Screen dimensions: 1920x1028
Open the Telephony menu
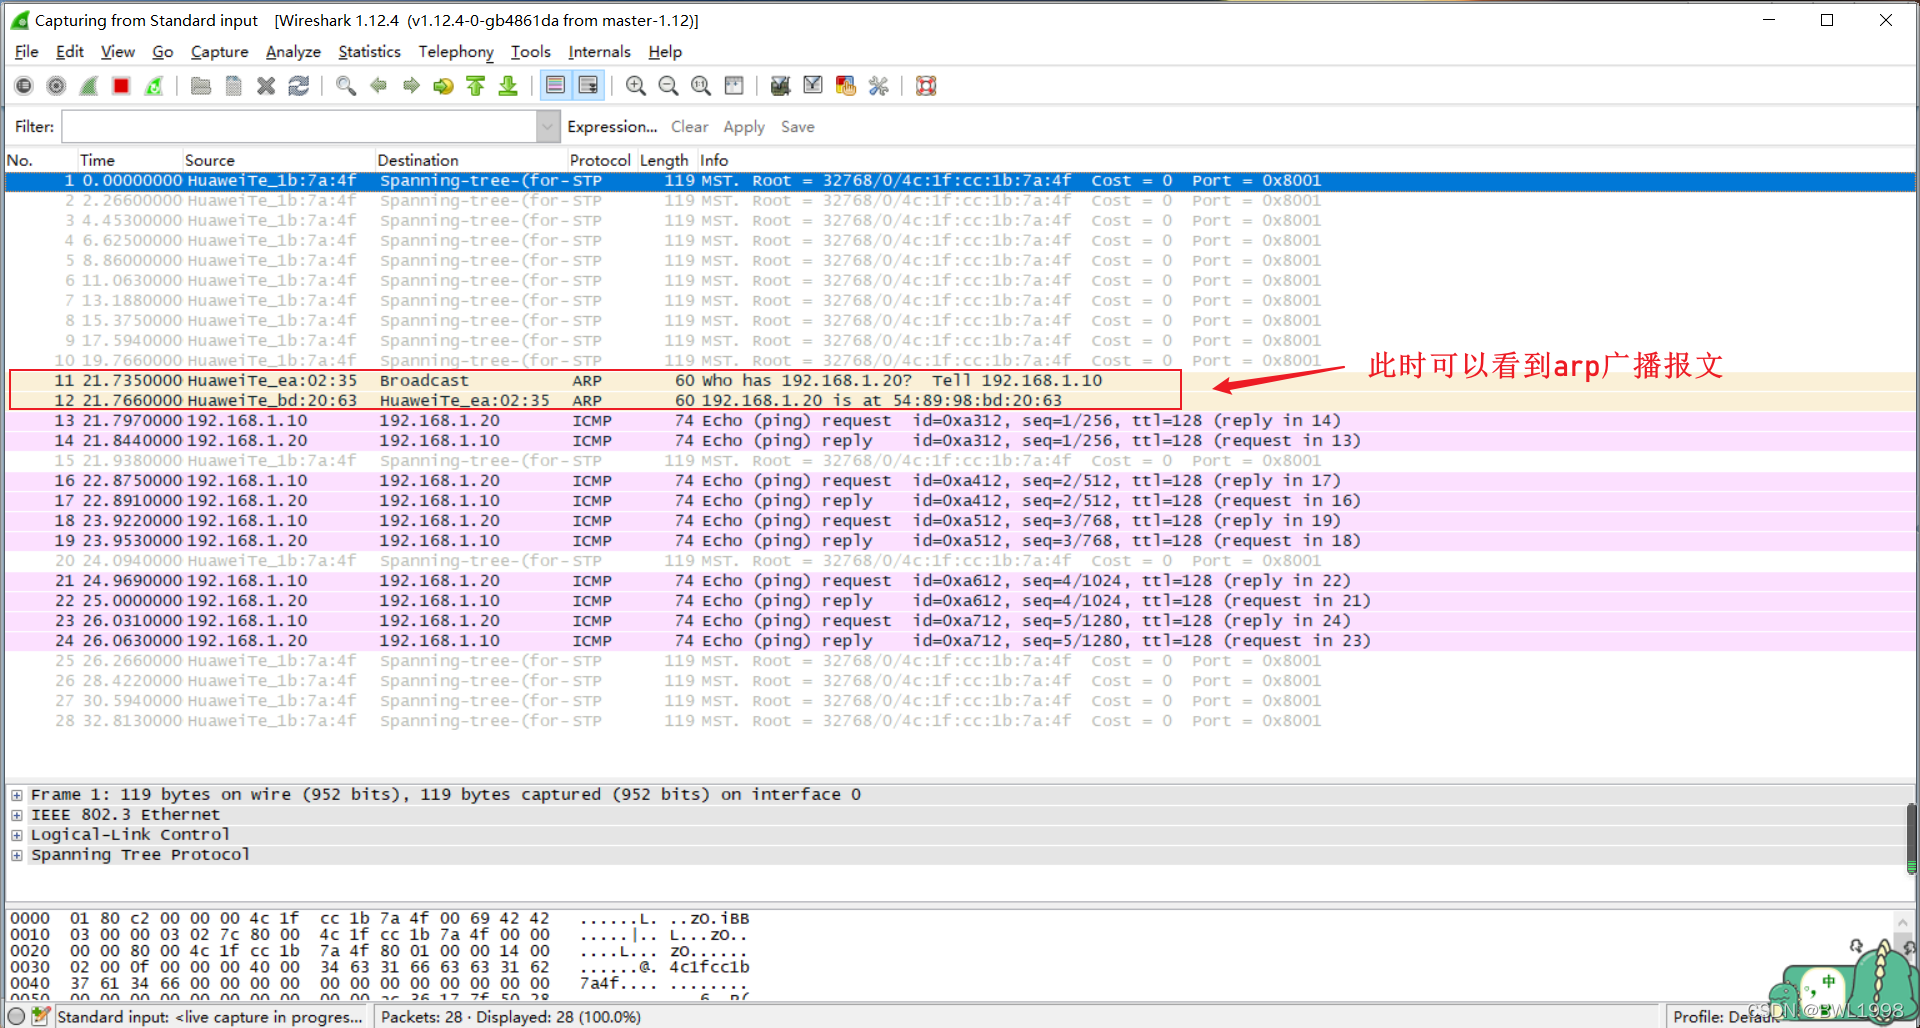pyautogui.click(x=456, y=52)
